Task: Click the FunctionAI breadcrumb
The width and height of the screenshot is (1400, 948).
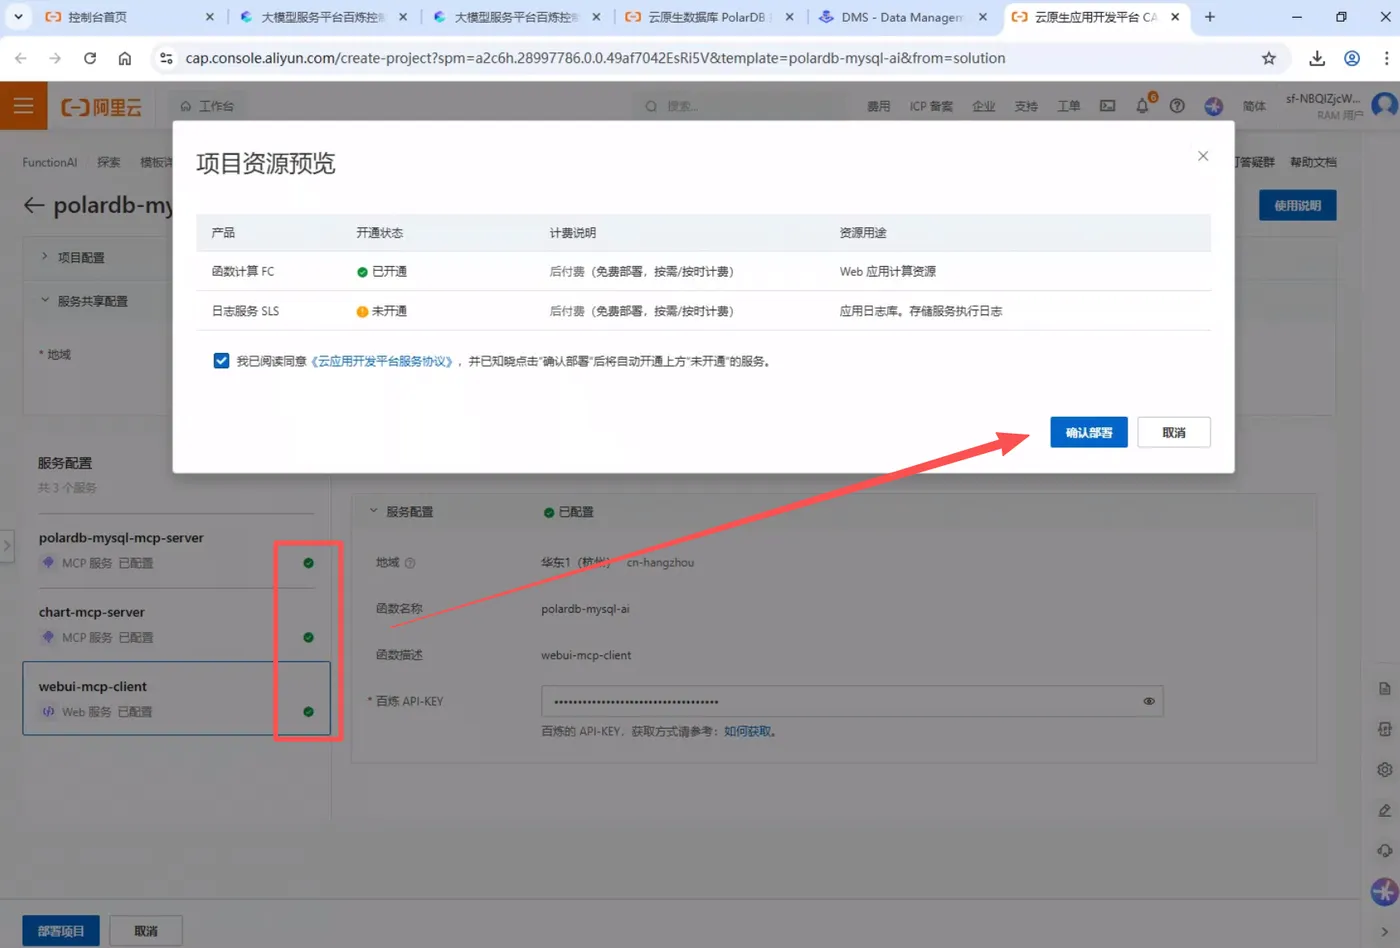Action: [50, 162]
